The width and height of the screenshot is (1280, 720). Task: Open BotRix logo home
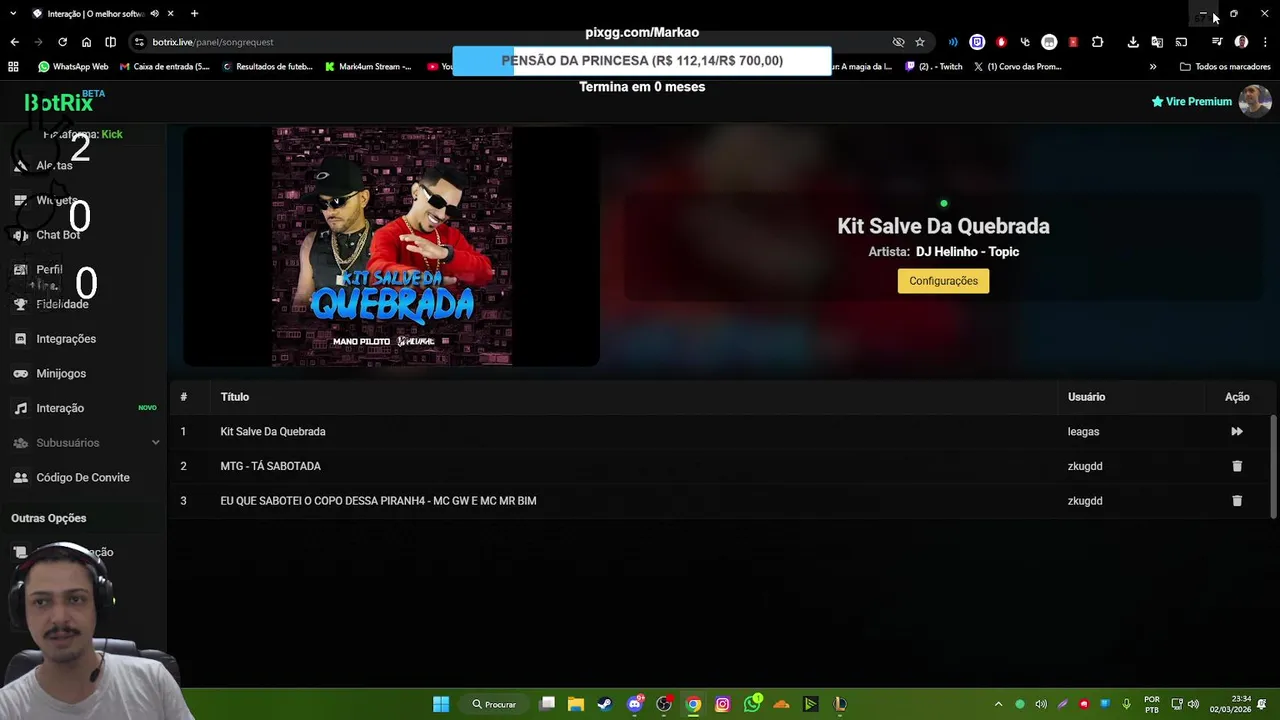click(x=60, y=102)
